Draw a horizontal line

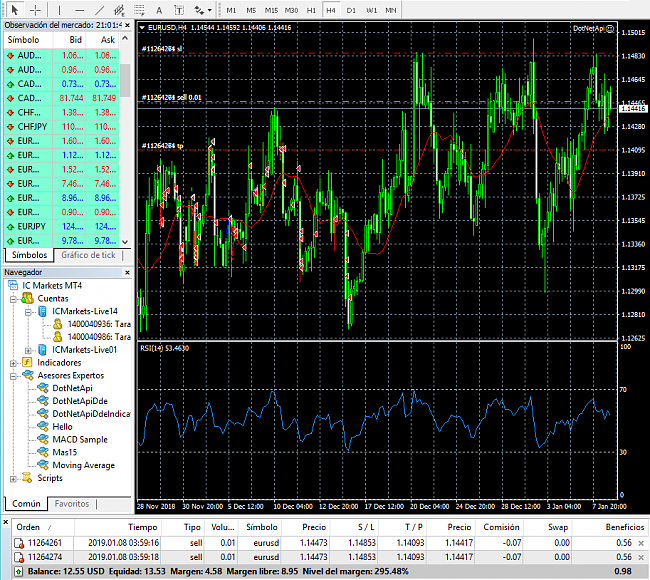[79, 10]
